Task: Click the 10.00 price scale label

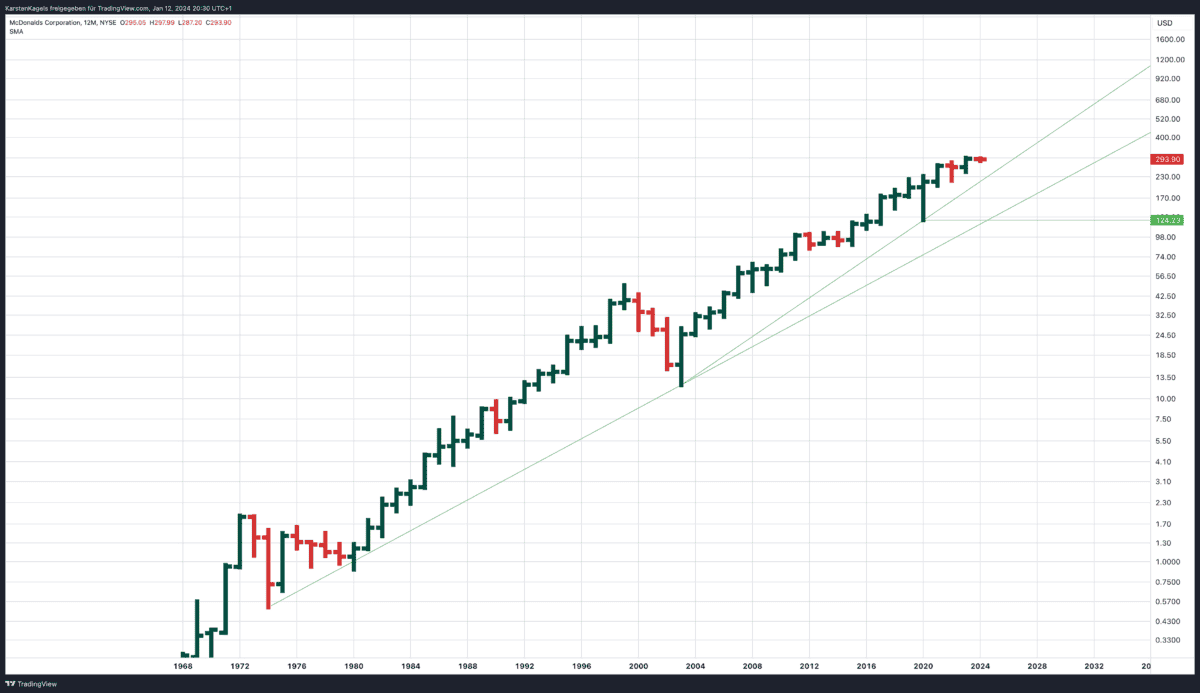Action: pyautogui.click(x=1165, y=399)
